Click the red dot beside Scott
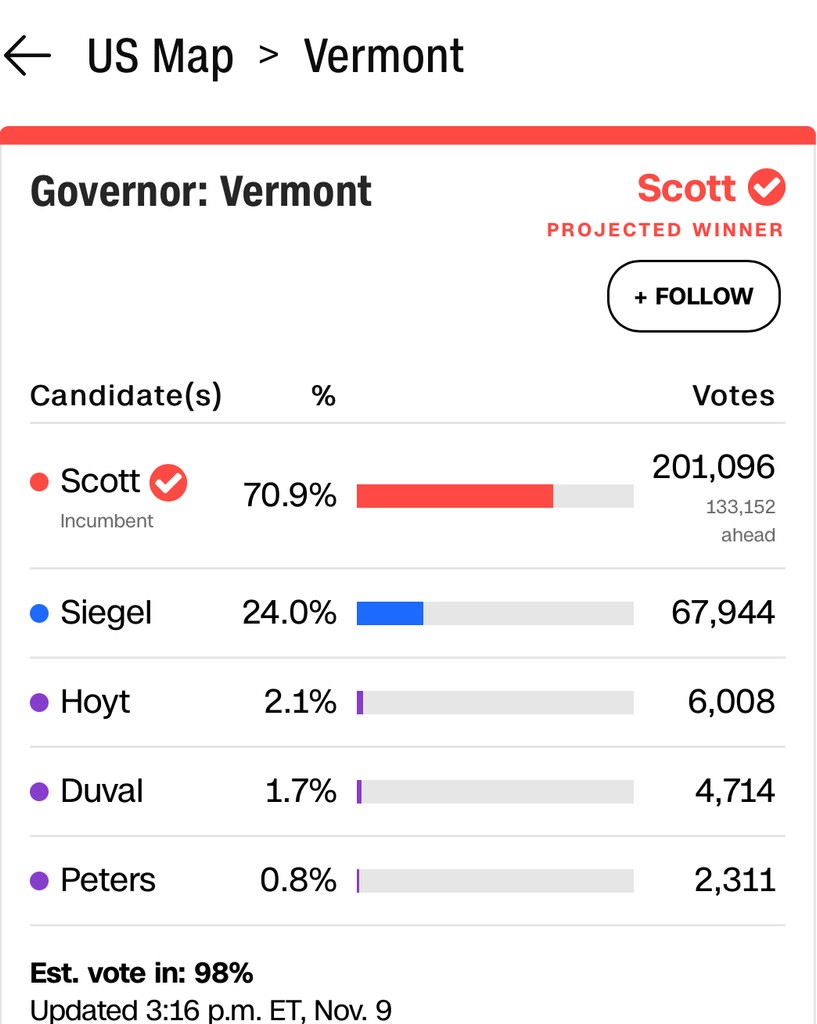Image resolution: width=817 pixels, height=1024 pixels. coord(39,483)
